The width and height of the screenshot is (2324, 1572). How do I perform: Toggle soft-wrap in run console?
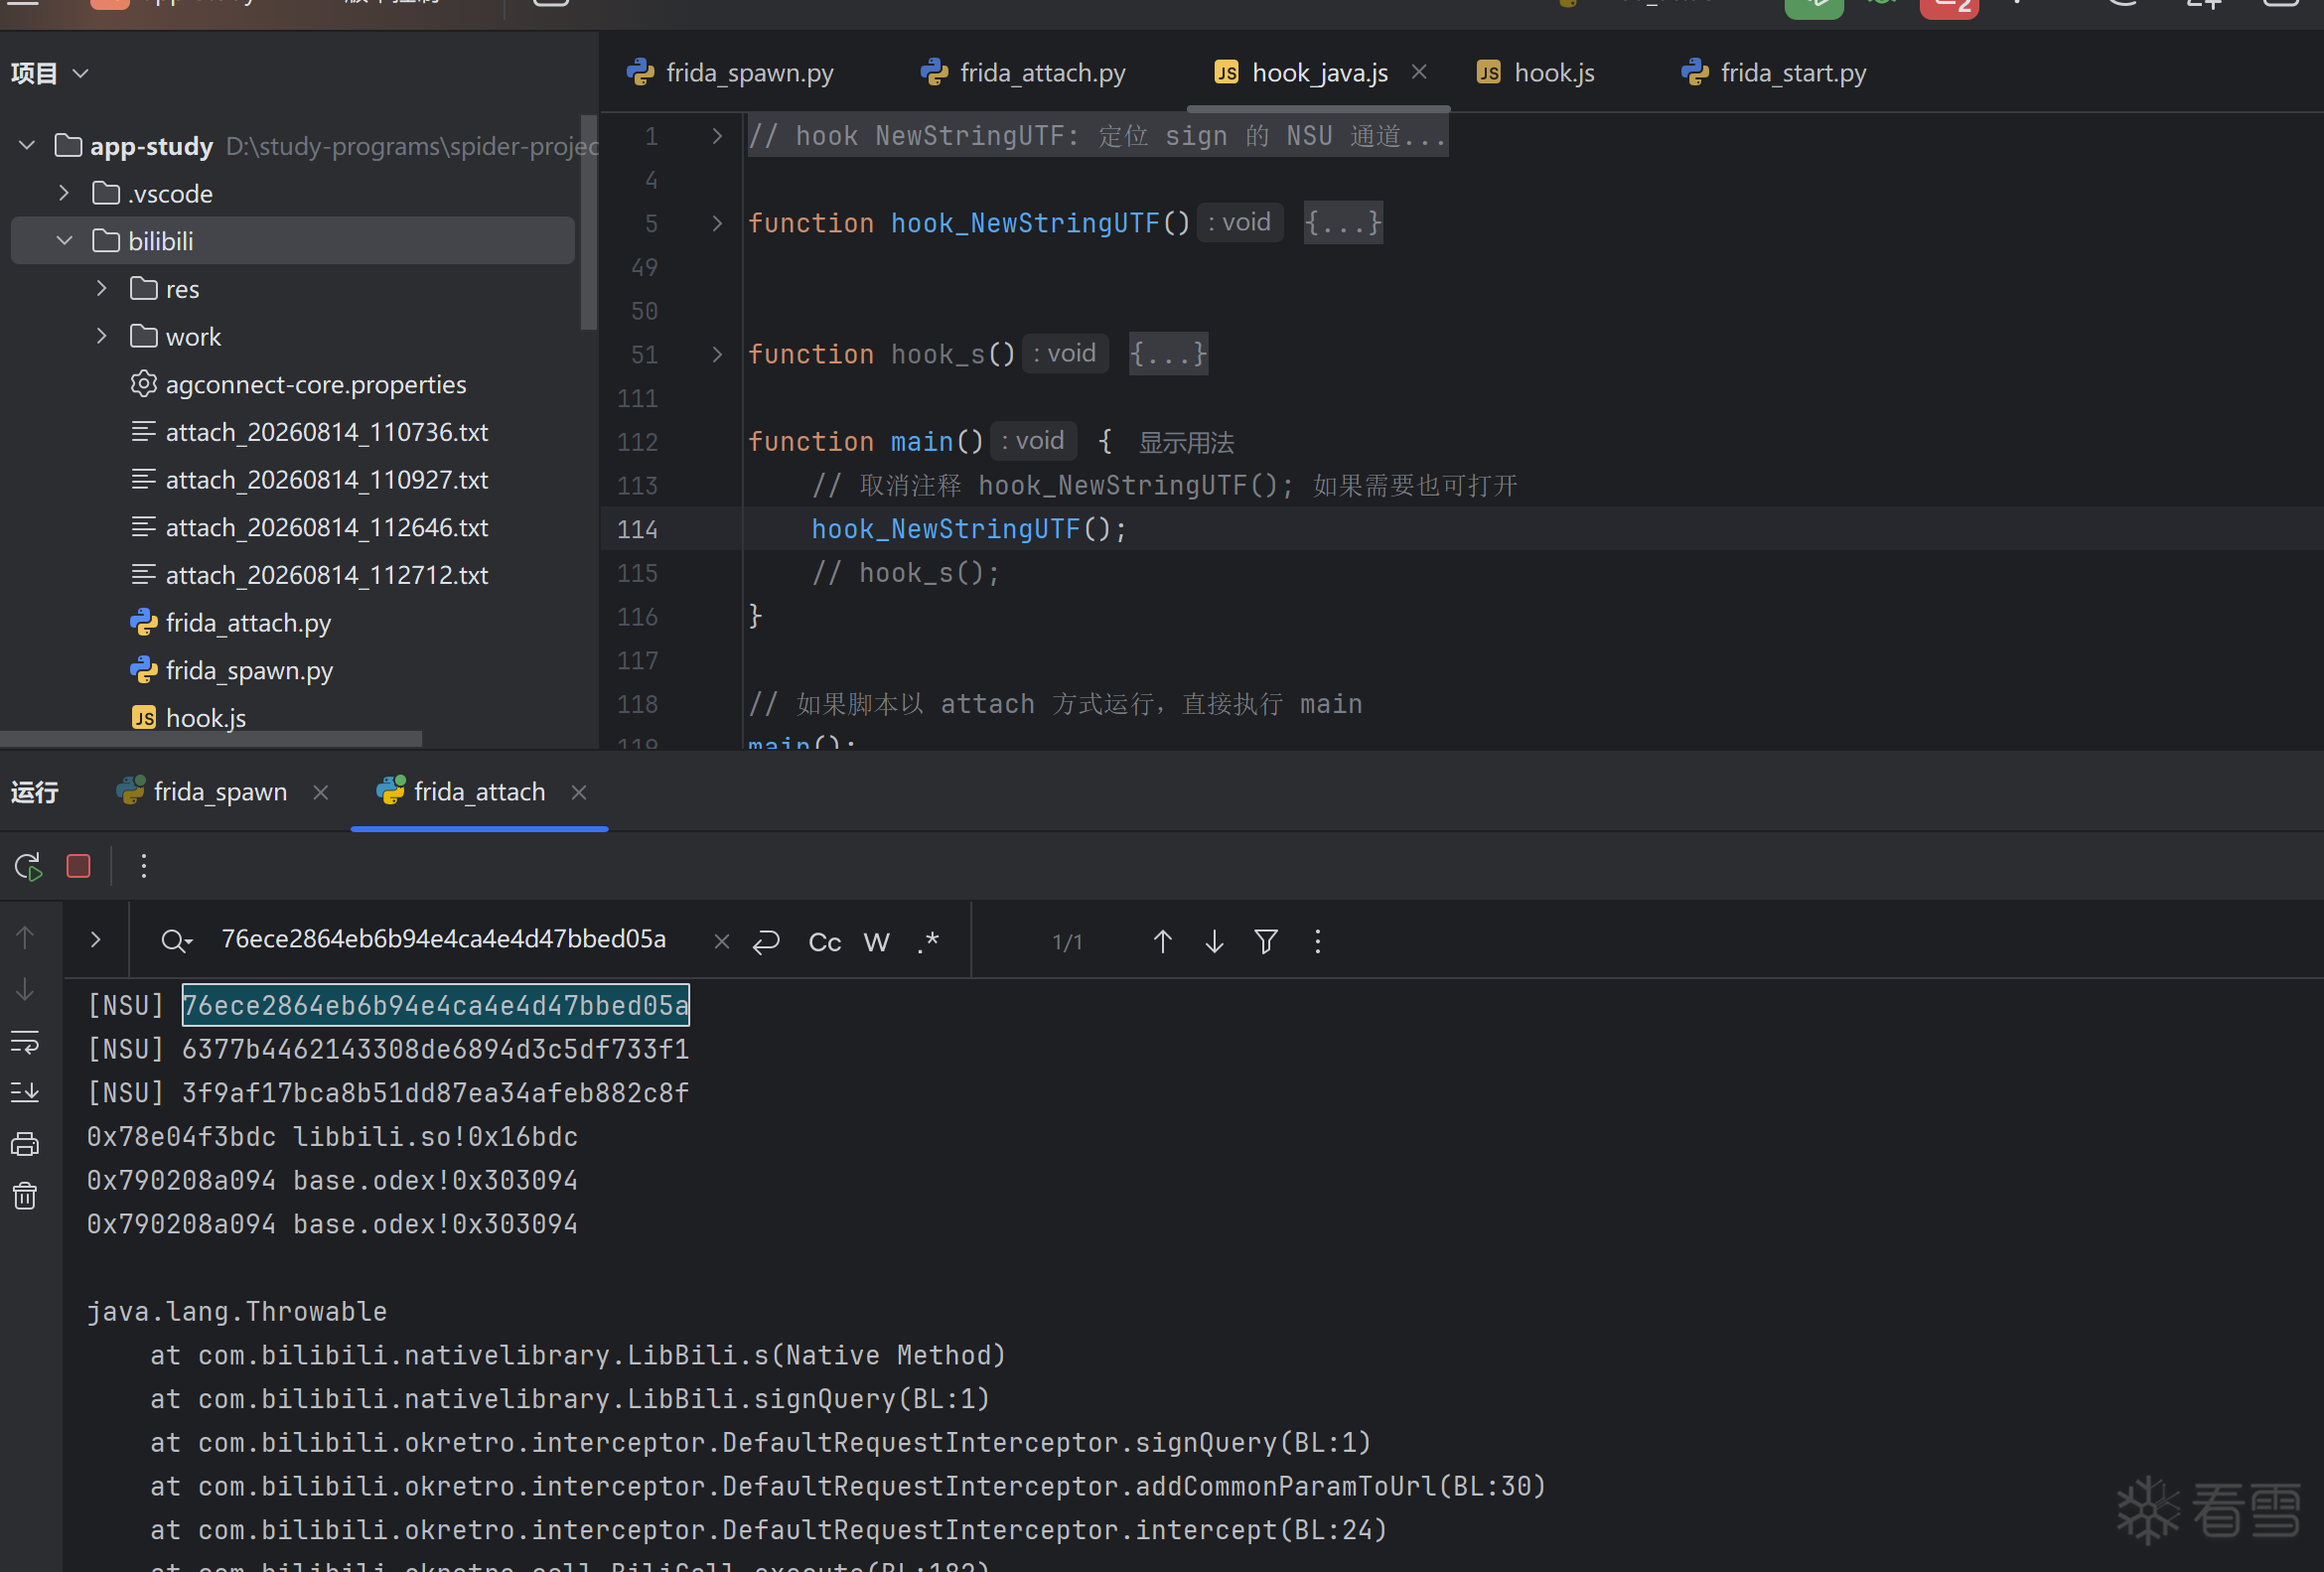pos(25,1042)
